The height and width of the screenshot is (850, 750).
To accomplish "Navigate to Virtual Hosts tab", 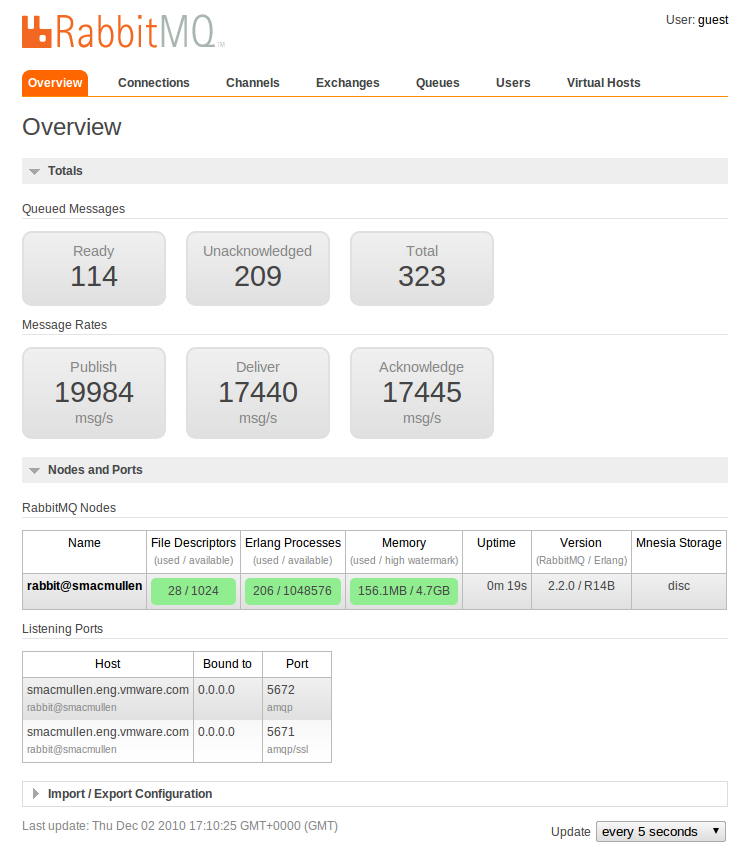I will point(603,83).
